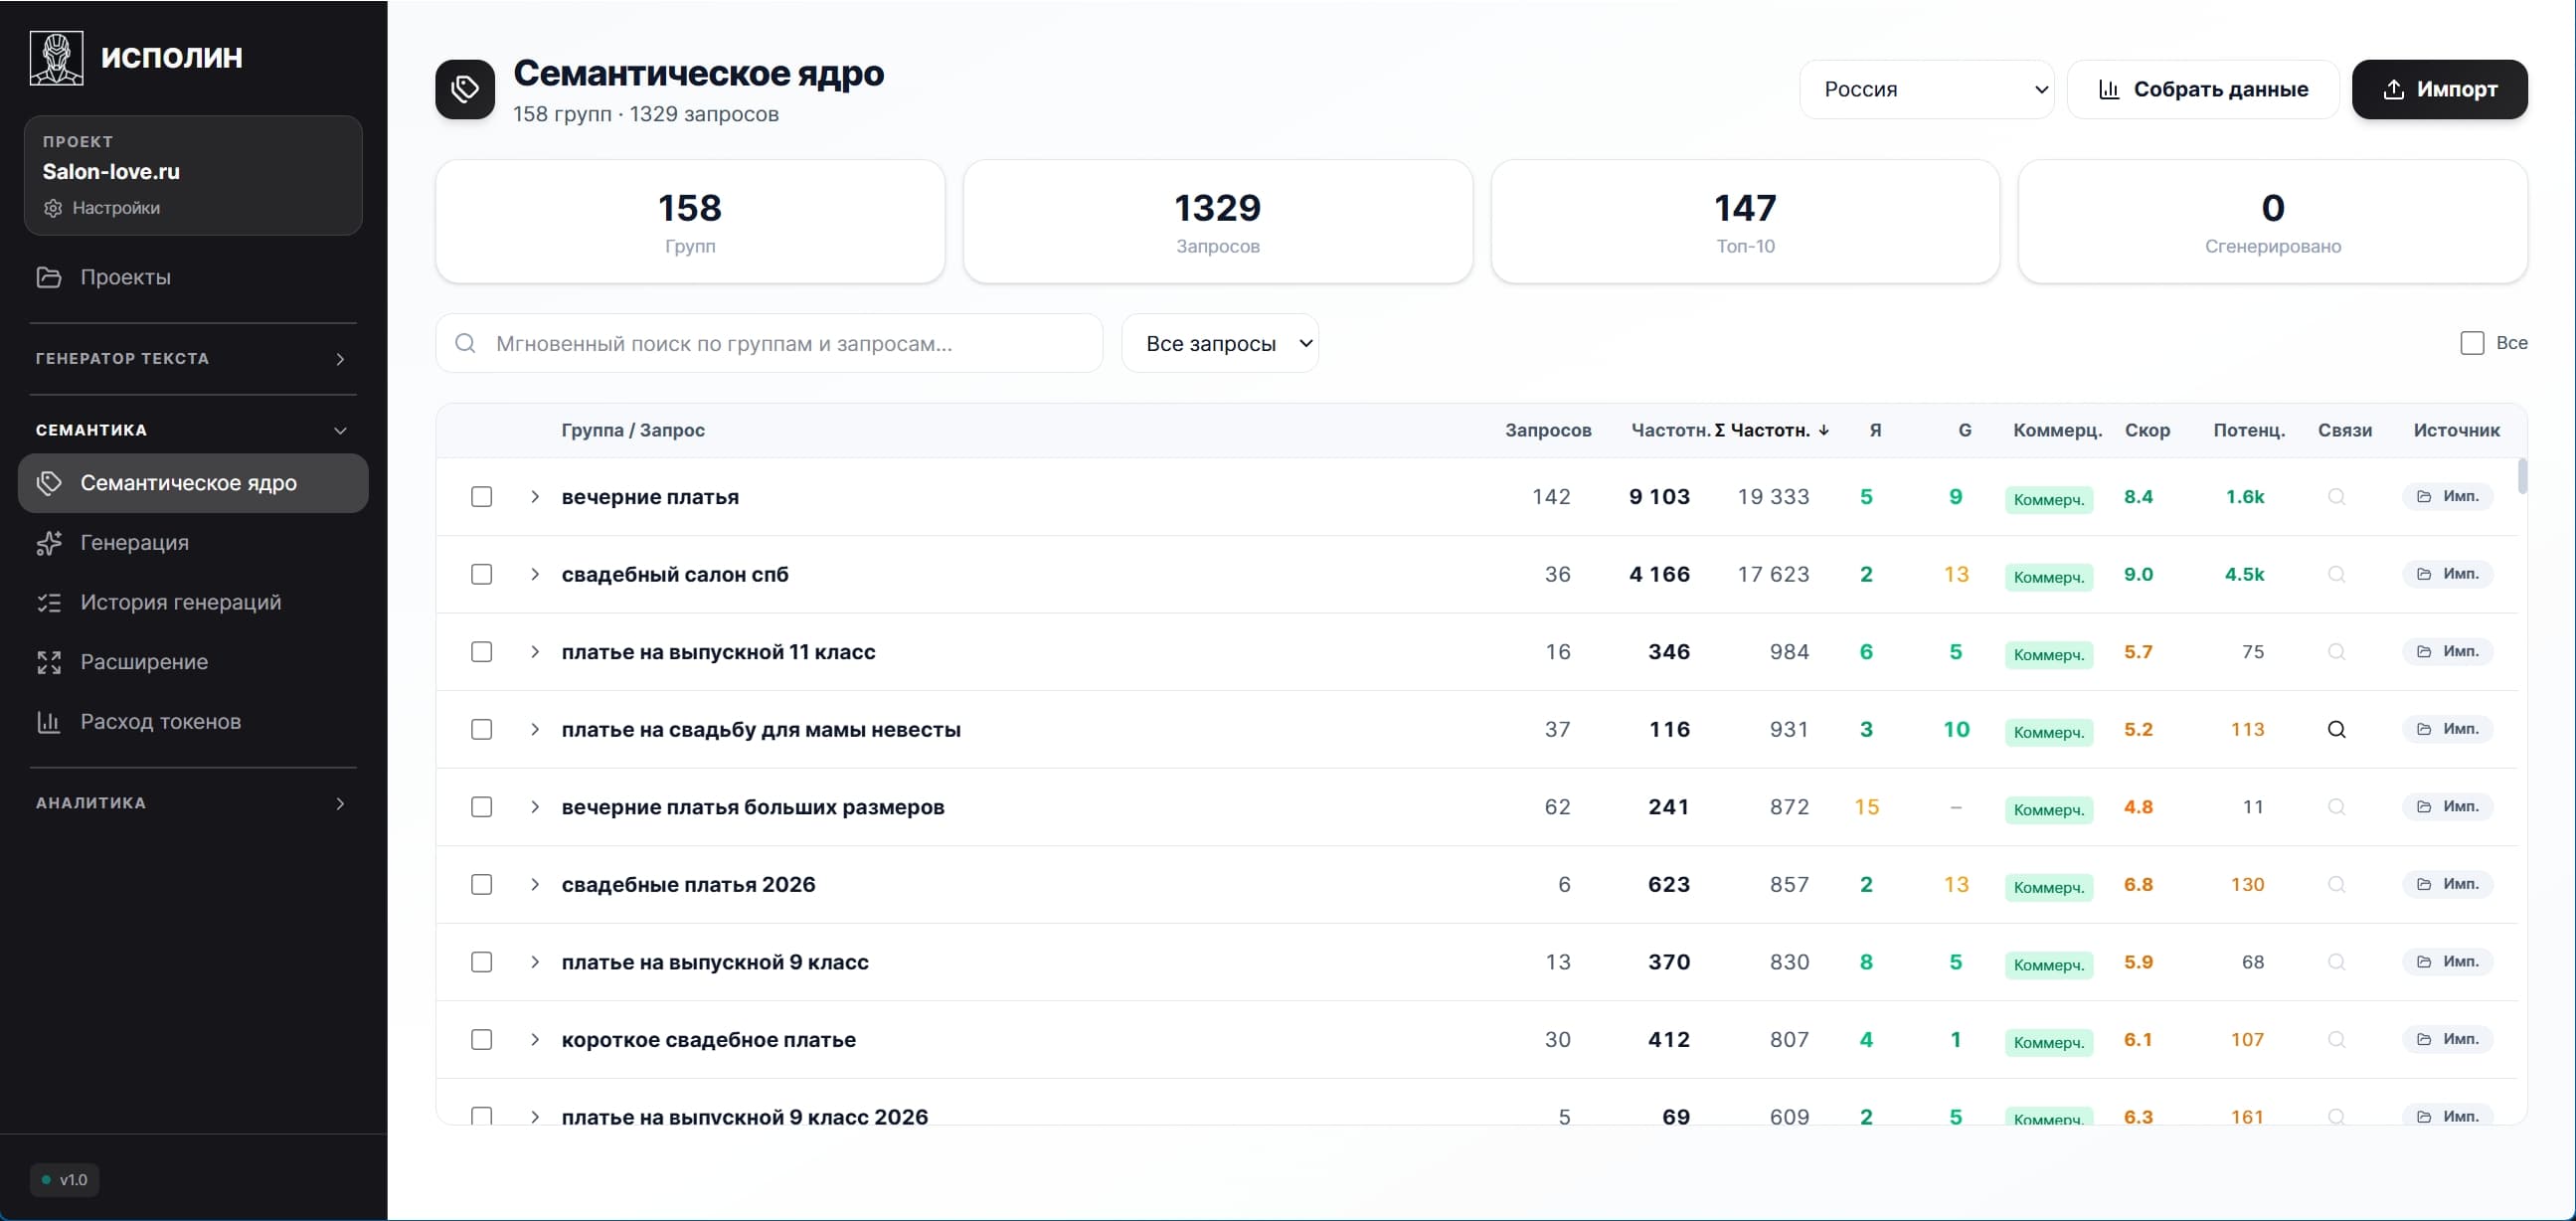This screenshot has height=1221, width=2576.
Task: Click Собрать данные button
Action: 2203,89
